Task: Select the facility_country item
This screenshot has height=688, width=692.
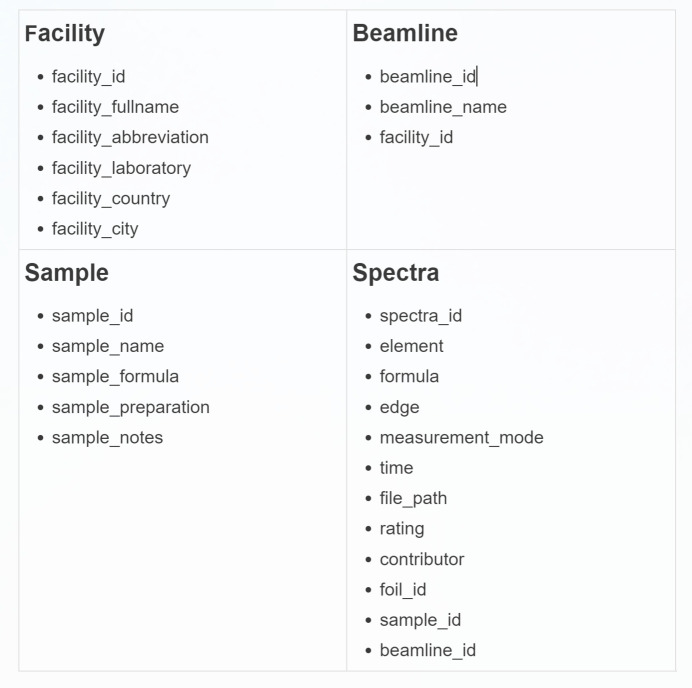Action: tap(111, 198)
